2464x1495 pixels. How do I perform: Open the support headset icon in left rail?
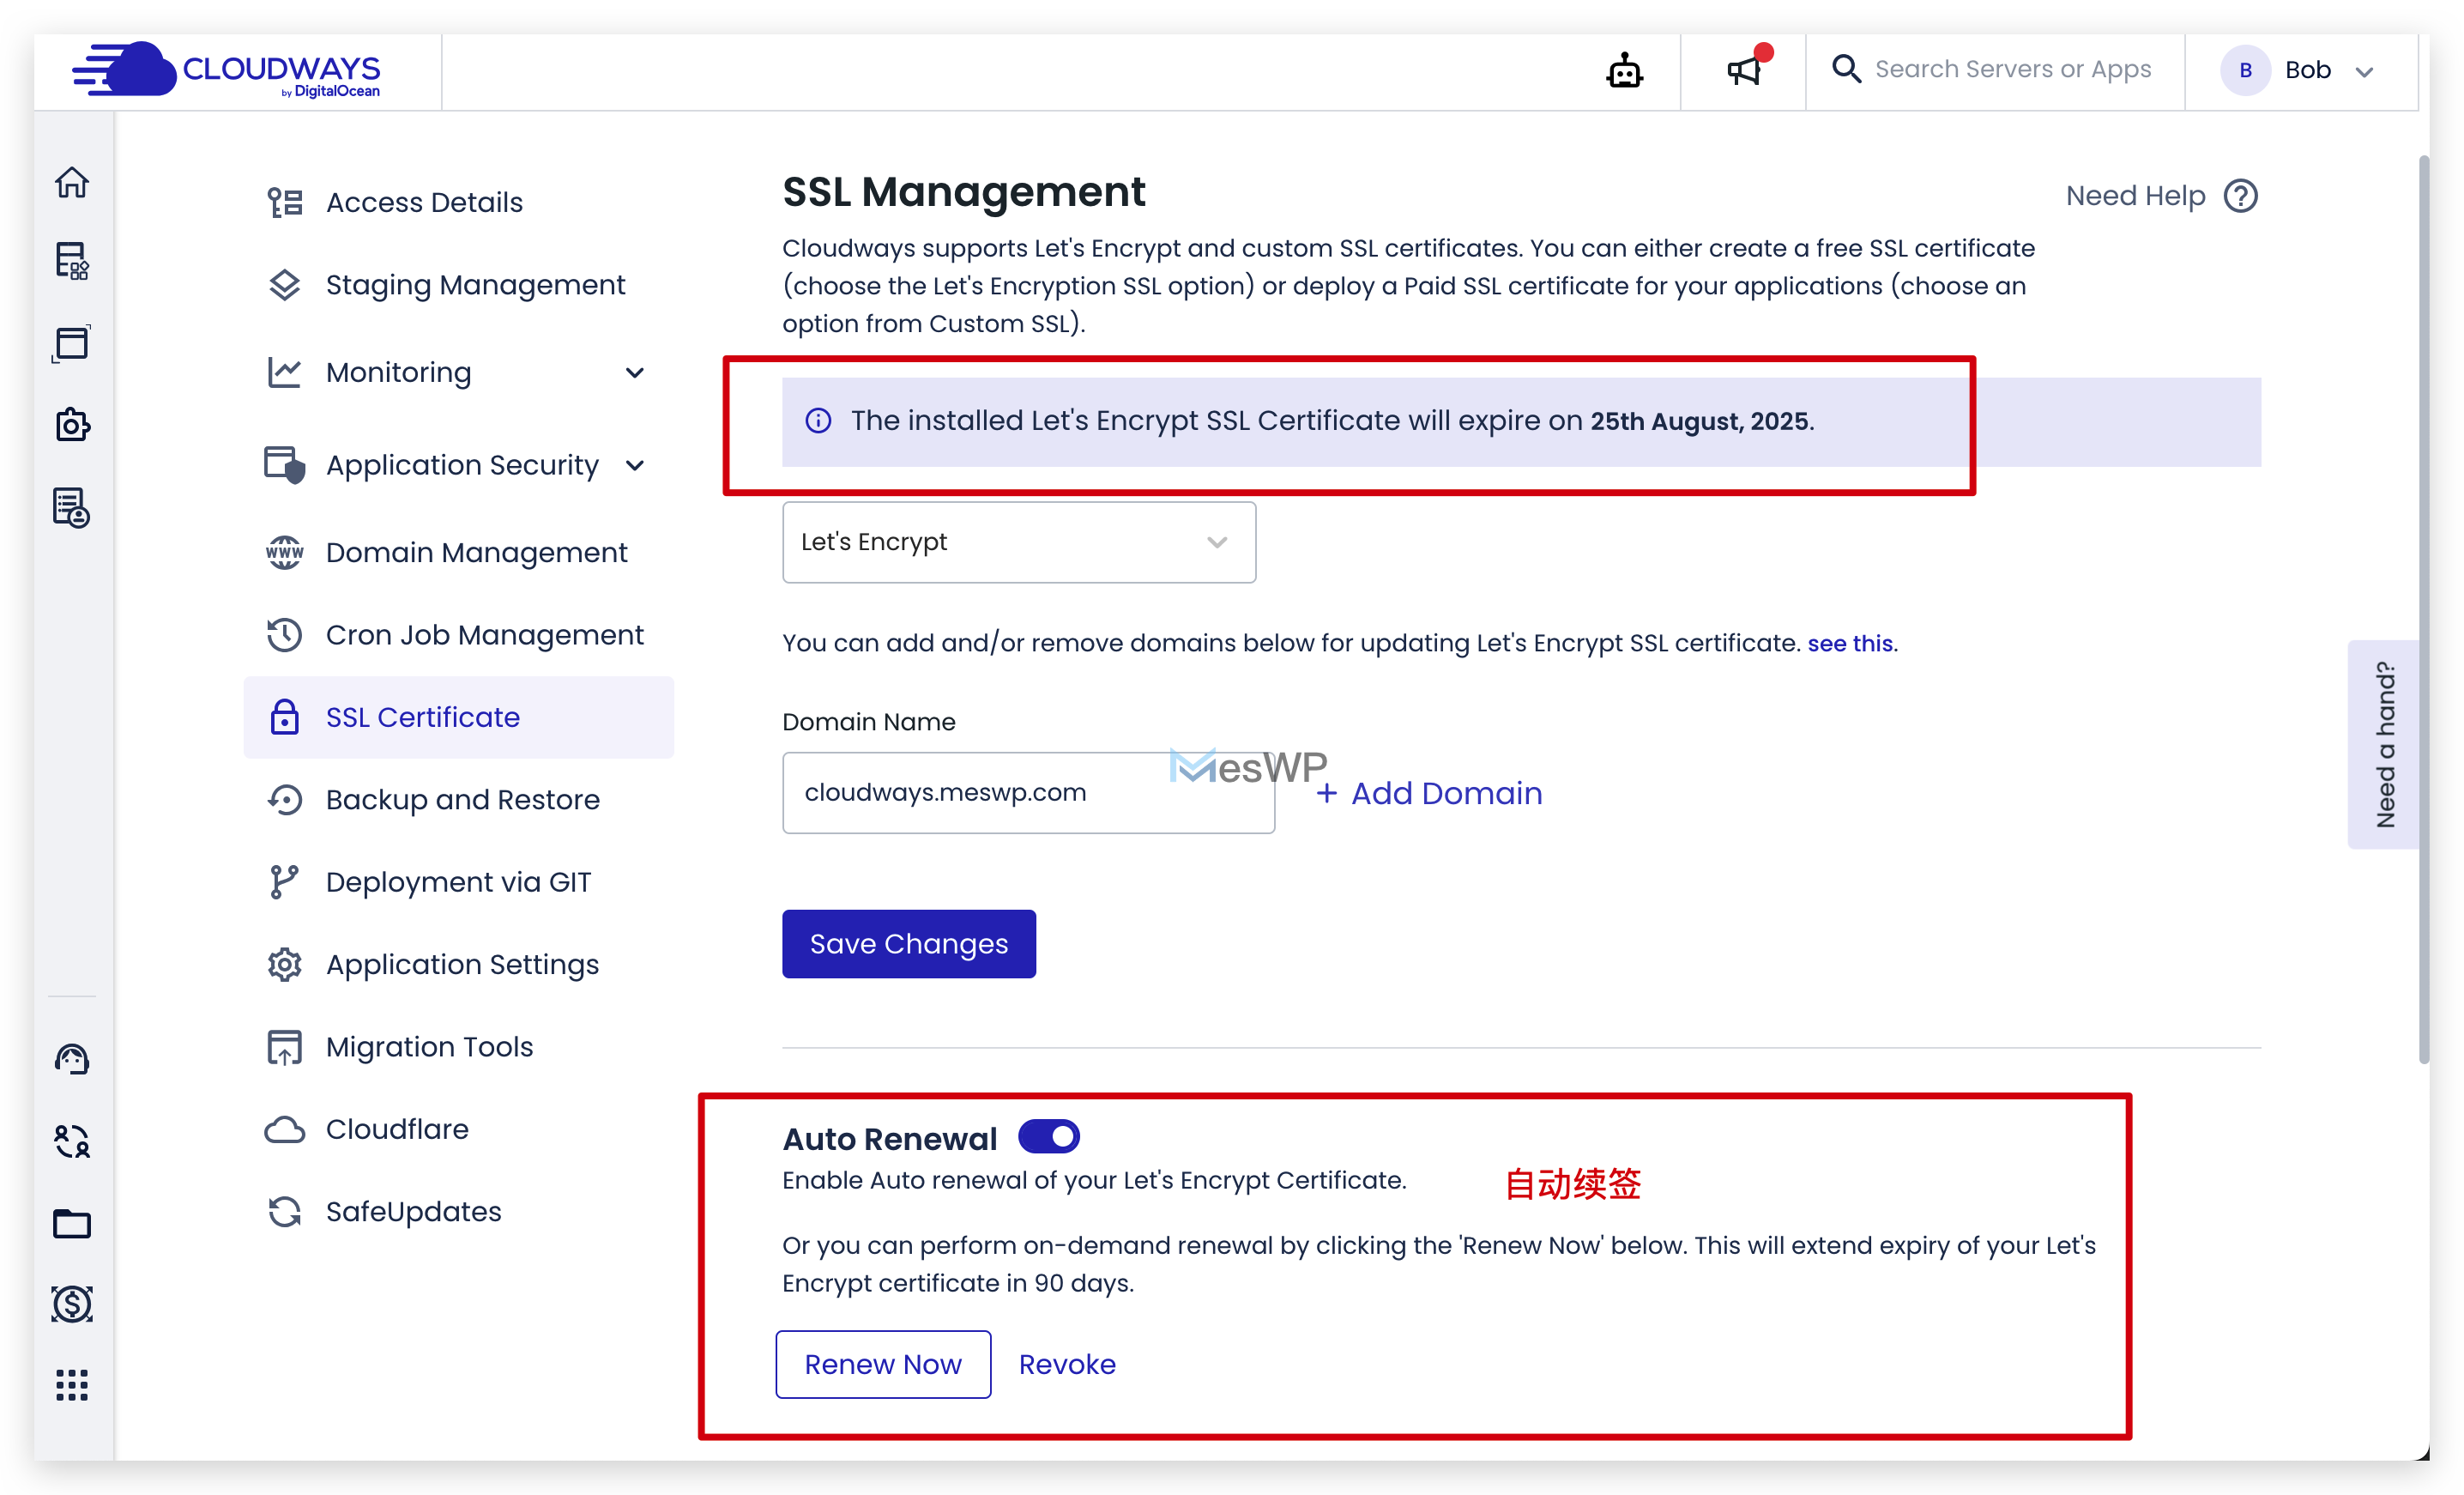72,1060
